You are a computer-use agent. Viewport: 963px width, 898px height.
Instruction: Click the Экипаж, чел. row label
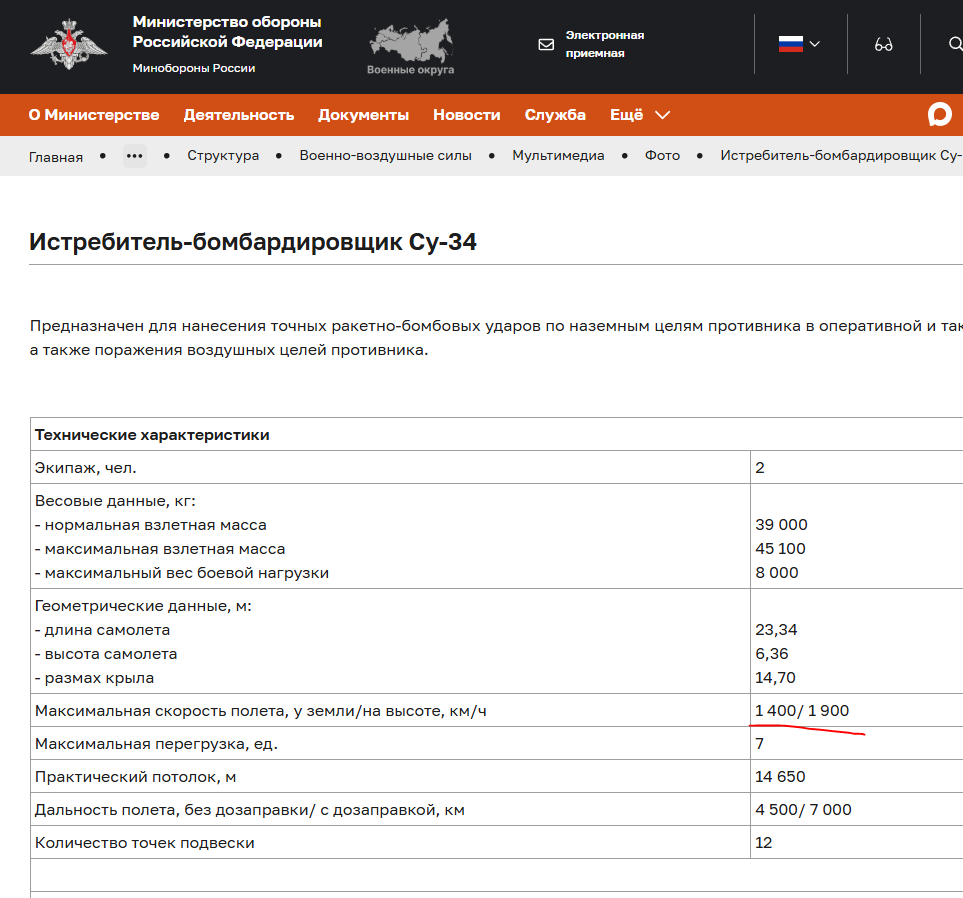tap(85, 468)
